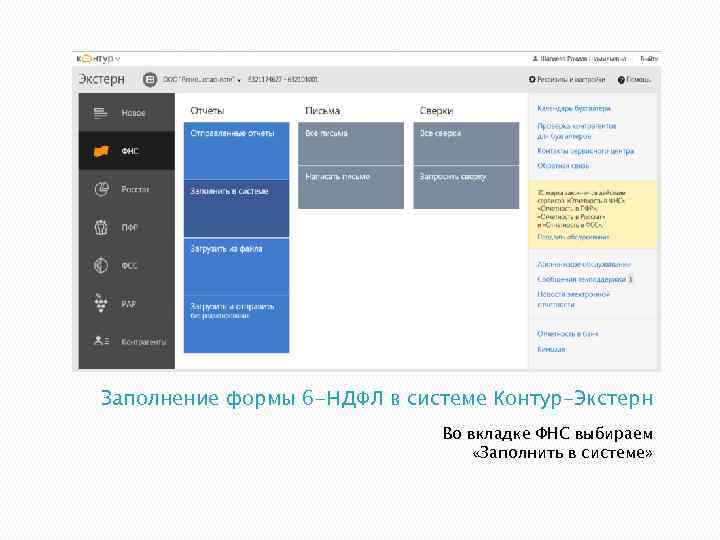Open the Росстат pie chart icon

click(101, 189)
